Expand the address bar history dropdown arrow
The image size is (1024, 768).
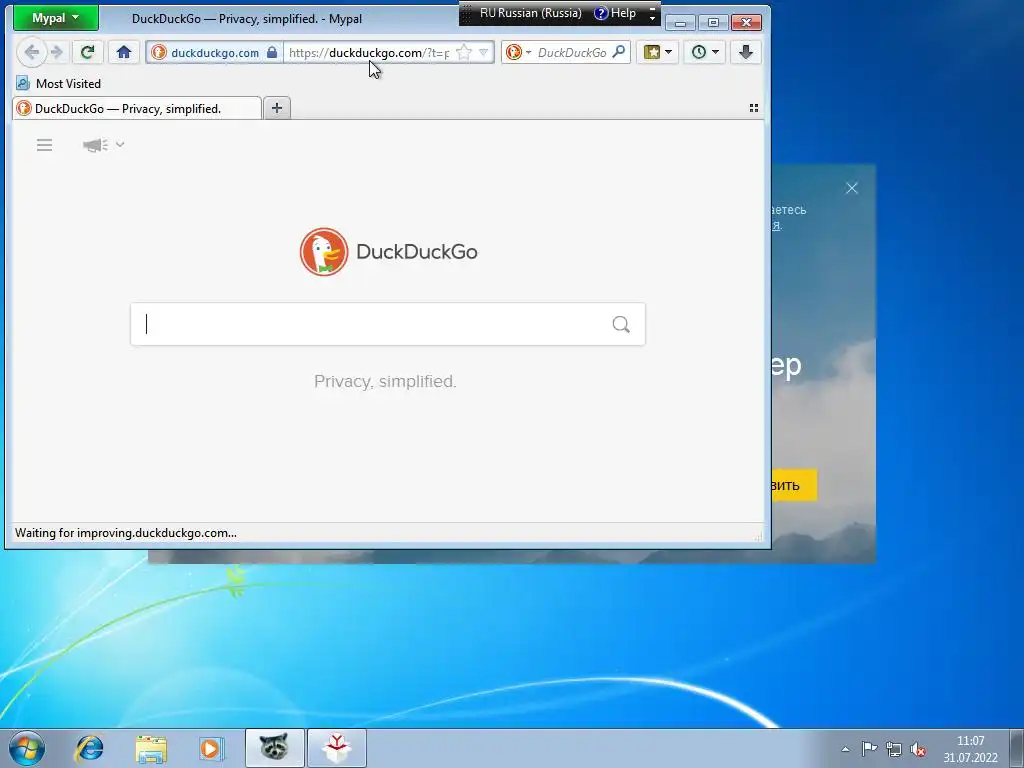tap(484, 52)
